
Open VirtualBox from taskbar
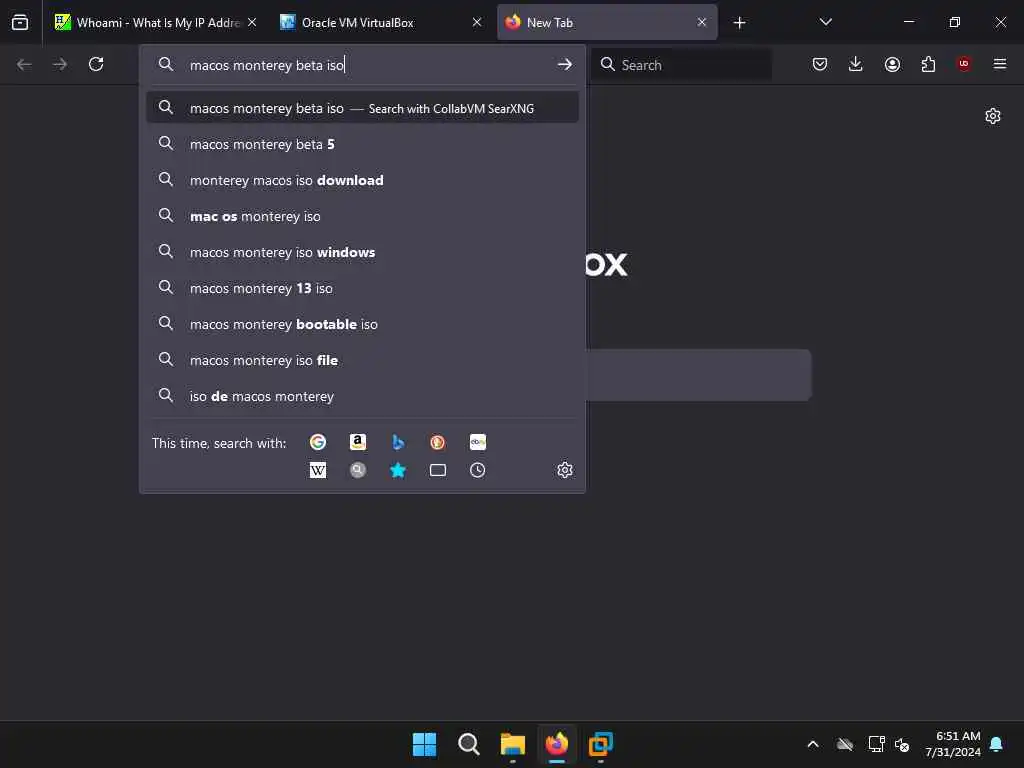pos(601,744)
